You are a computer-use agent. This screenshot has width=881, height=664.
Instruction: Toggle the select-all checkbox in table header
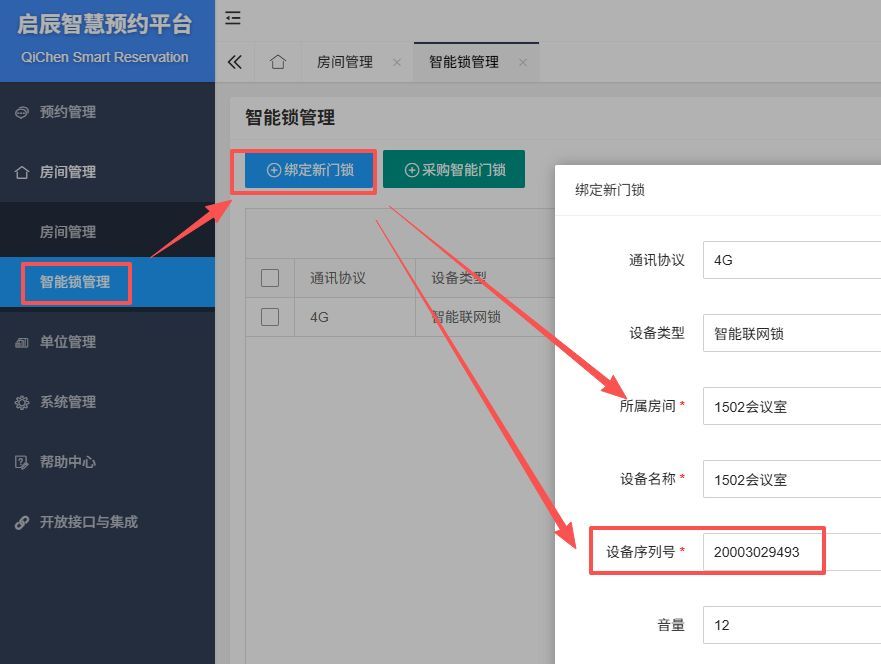[x=270, y=278]
